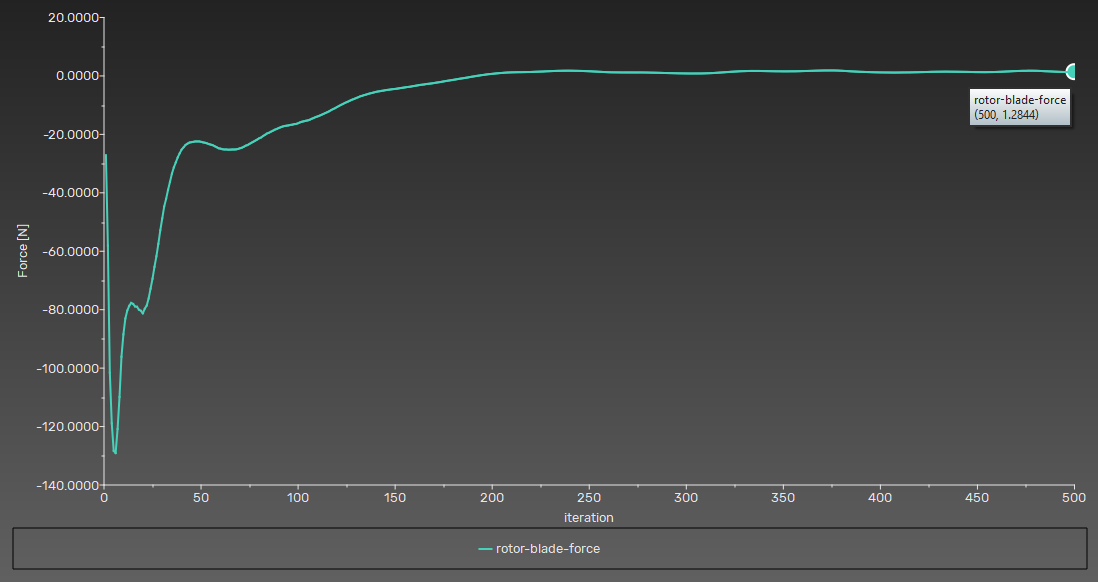1098x582 pixels.
Task: Click the highlighted data point at iteration 500
Action: 1072,72
